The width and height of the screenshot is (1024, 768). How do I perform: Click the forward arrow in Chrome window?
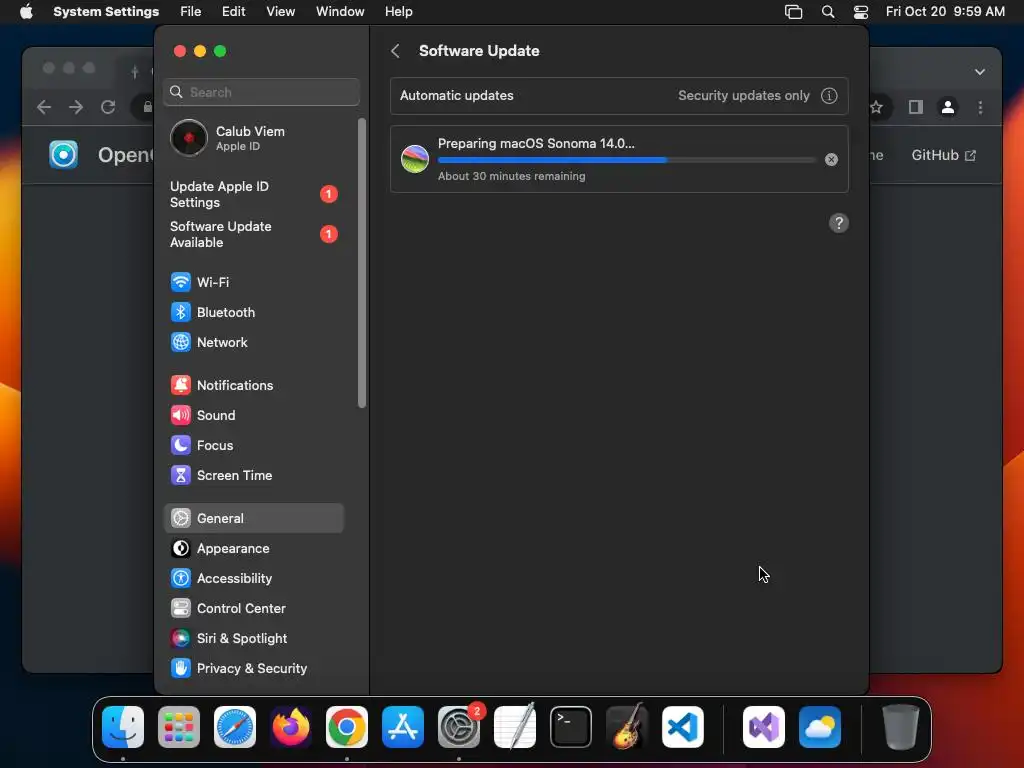76,107
